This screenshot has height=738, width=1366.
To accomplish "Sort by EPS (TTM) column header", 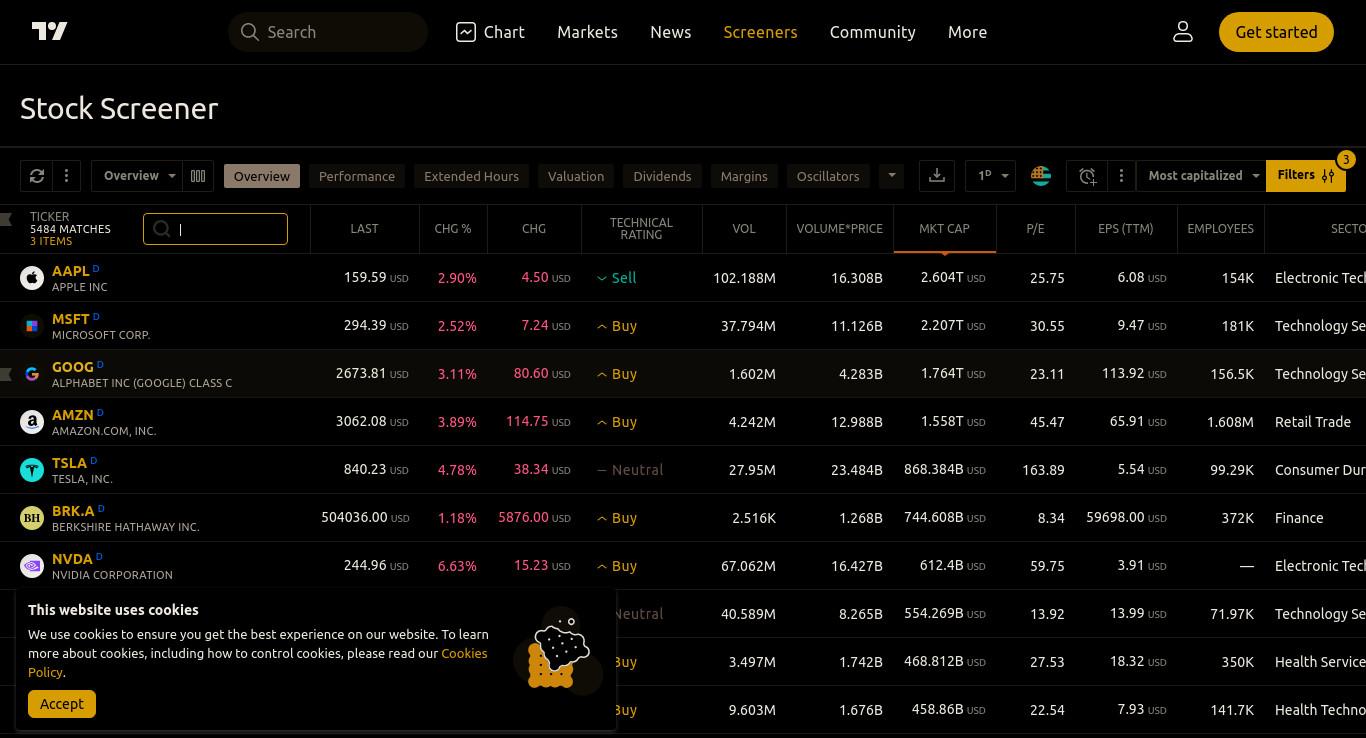I will (x=1125, y=229).
